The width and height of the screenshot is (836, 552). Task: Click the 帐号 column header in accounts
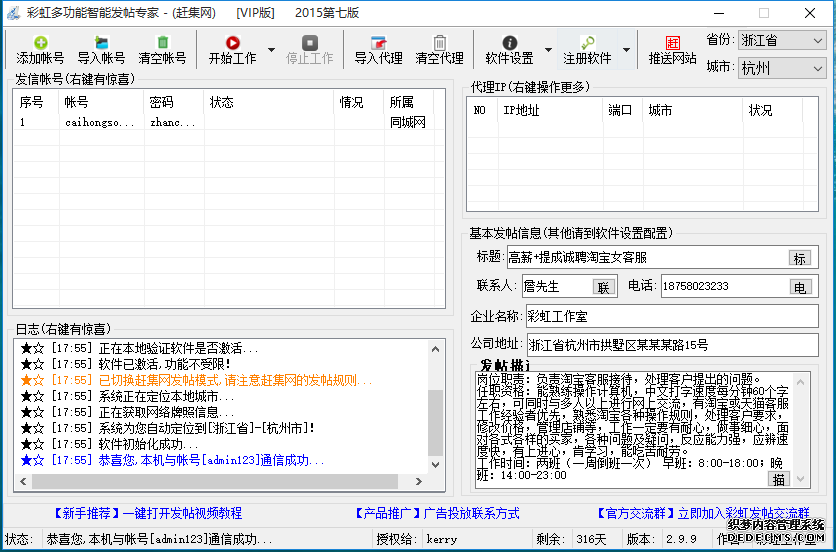(101, 102)
